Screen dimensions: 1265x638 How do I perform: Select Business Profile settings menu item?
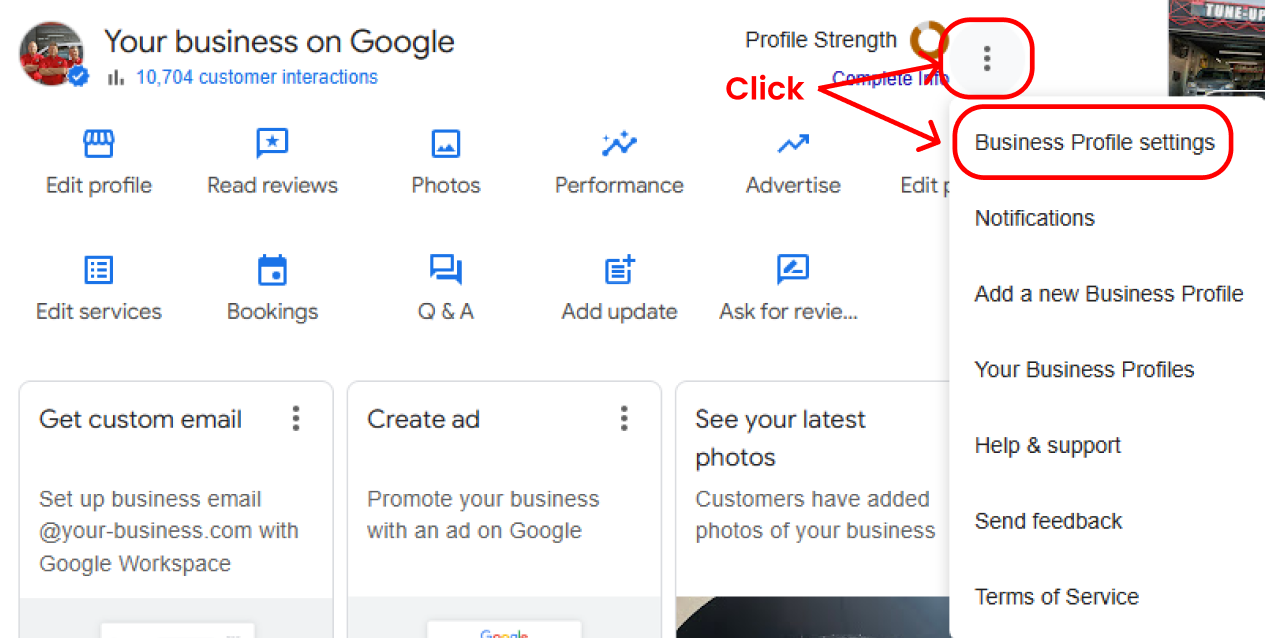tap(1094, 142)
